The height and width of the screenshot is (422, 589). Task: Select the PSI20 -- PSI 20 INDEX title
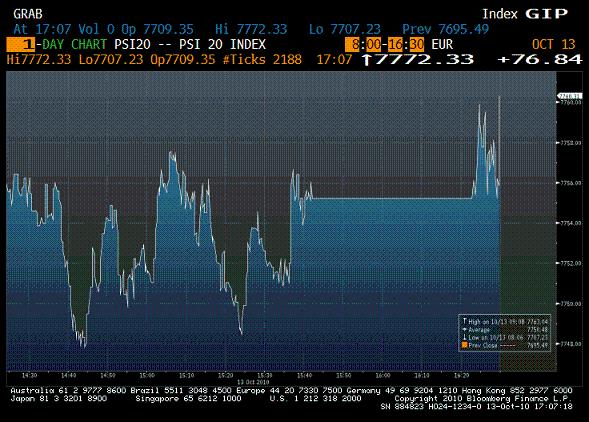tap(190, 44)
